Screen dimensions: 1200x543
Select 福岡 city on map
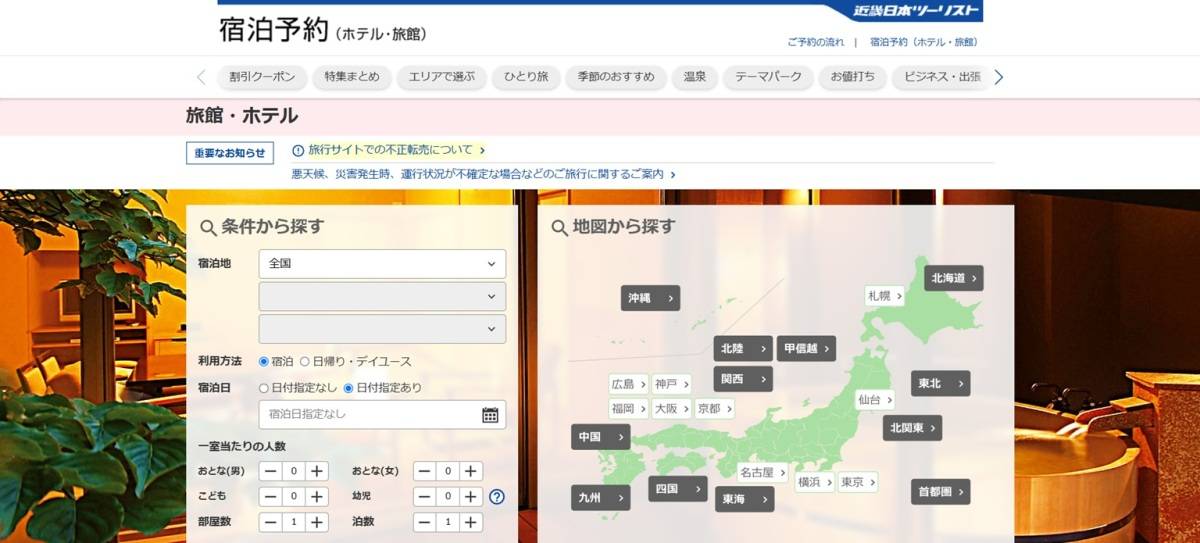[629, 408]
